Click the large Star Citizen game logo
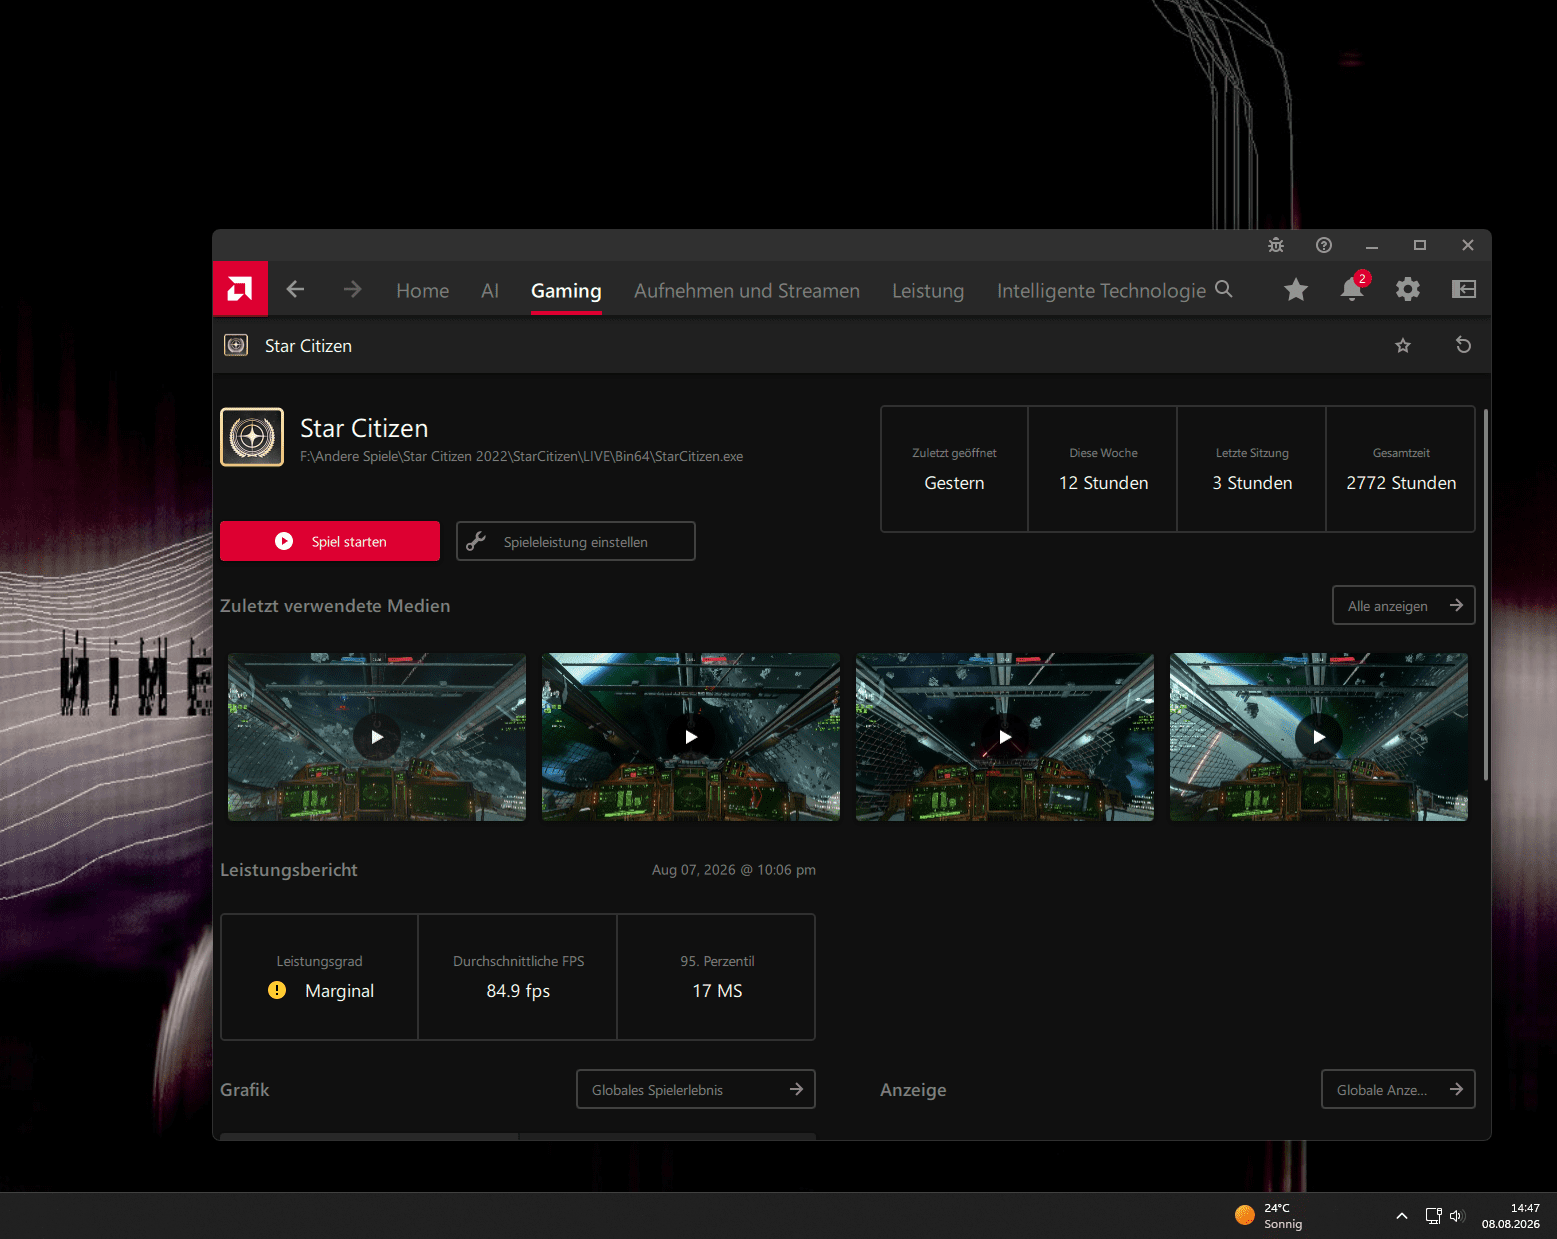Viewport: 1557px width, 1239px height. pyautogui.click(x=252, y=437)
